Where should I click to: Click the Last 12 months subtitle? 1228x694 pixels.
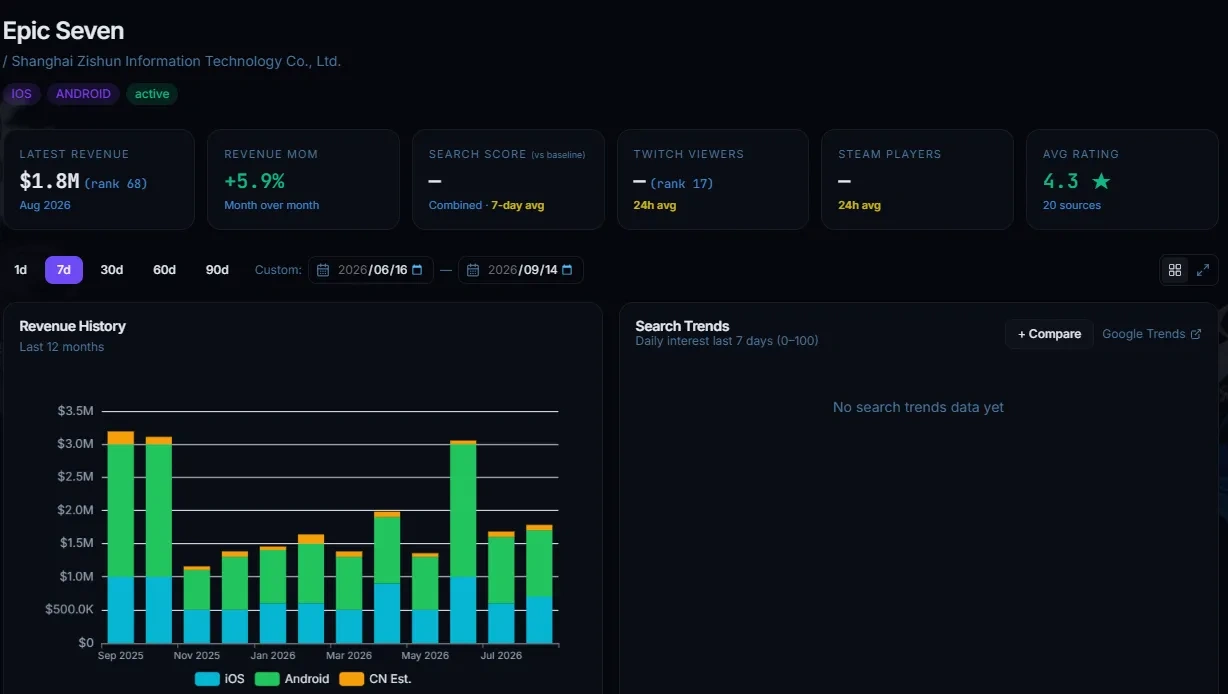point(62,347)
